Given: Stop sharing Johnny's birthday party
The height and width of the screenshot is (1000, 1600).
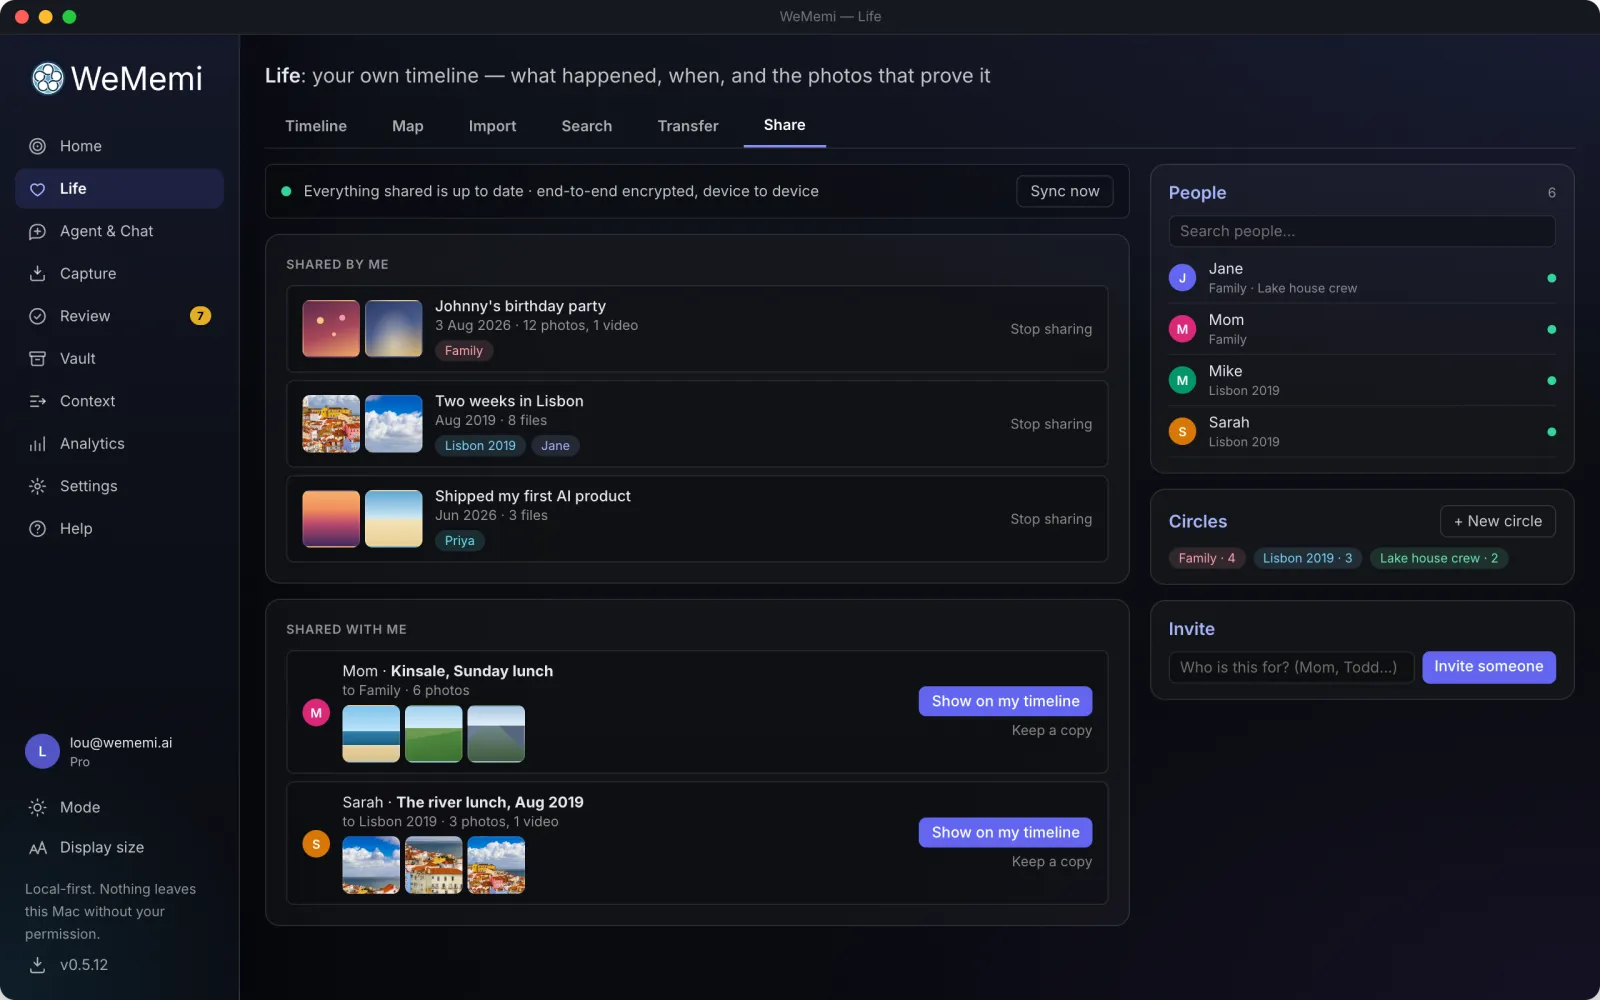Looking at the screenshot, I should [x=1051, y=329].
